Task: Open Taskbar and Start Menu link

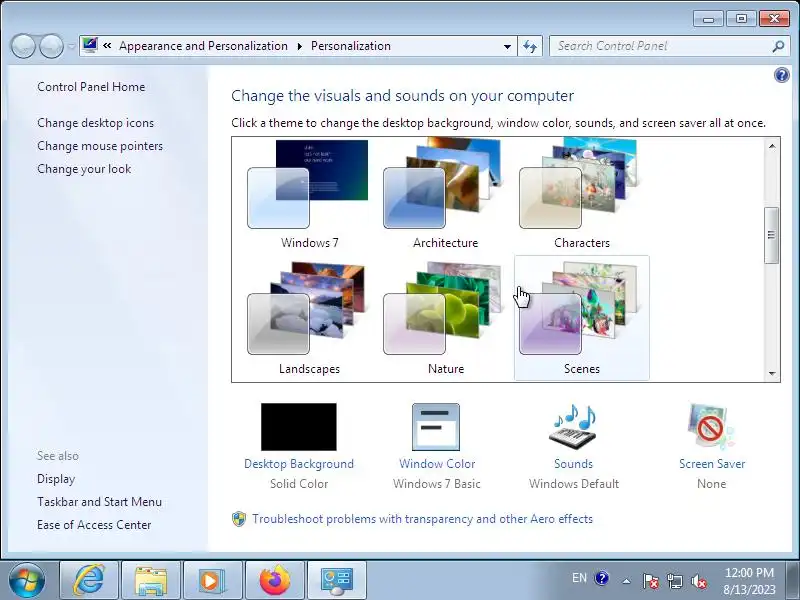Action: tap(99, 502)
